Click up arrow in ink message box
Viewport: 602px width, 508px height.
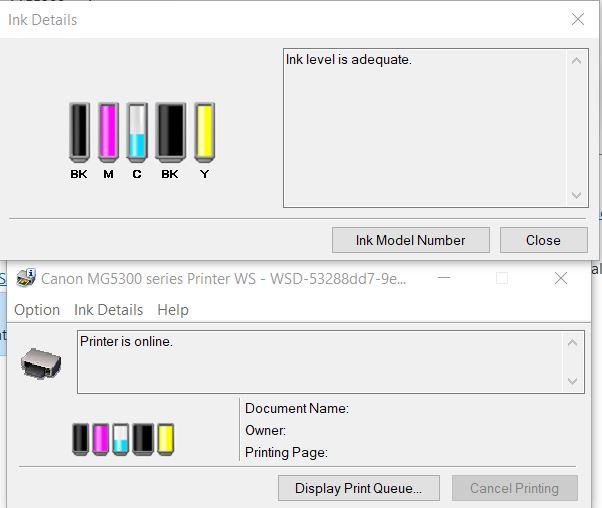tap(576, 61)
